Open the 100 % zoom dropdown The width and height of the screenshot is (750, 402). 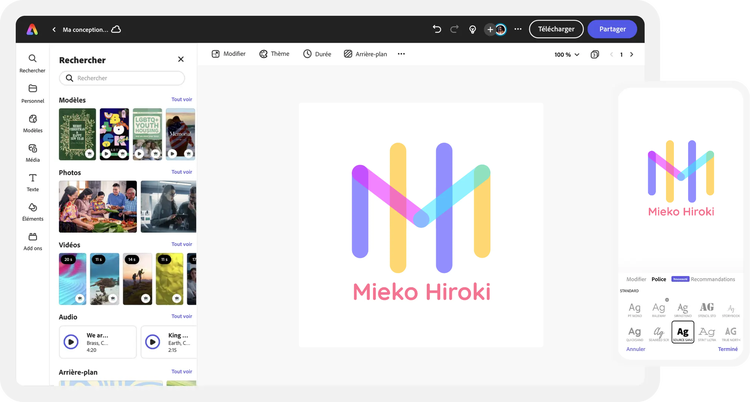point(566,54)
